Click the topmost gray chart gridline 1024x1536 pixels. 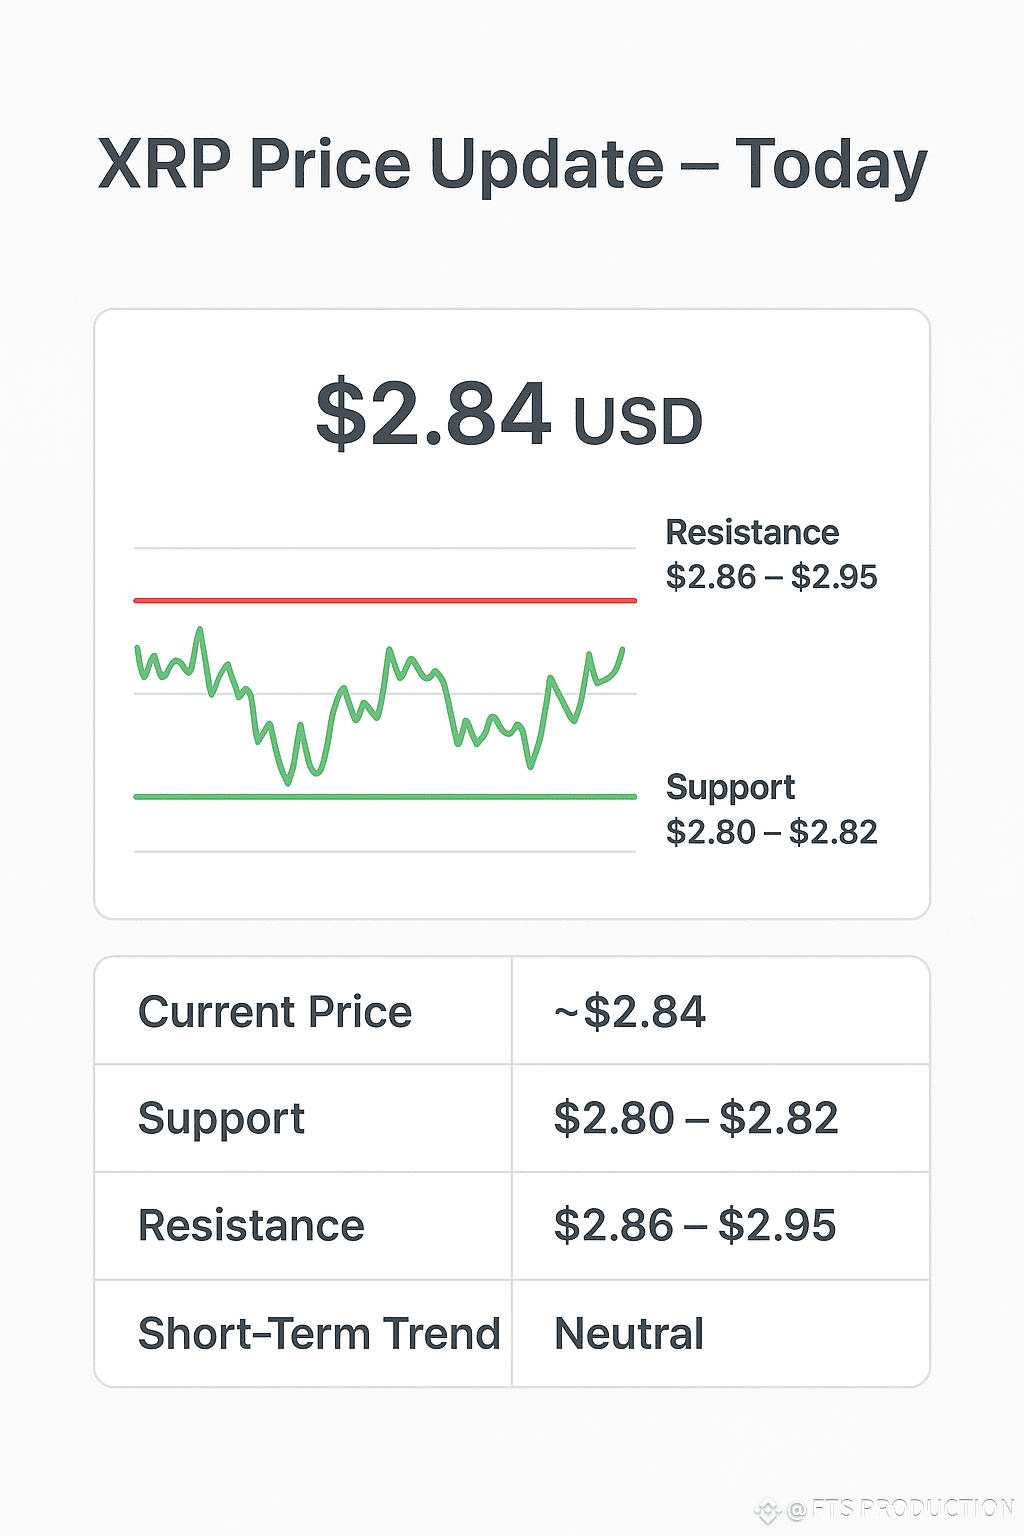[385, 548]
